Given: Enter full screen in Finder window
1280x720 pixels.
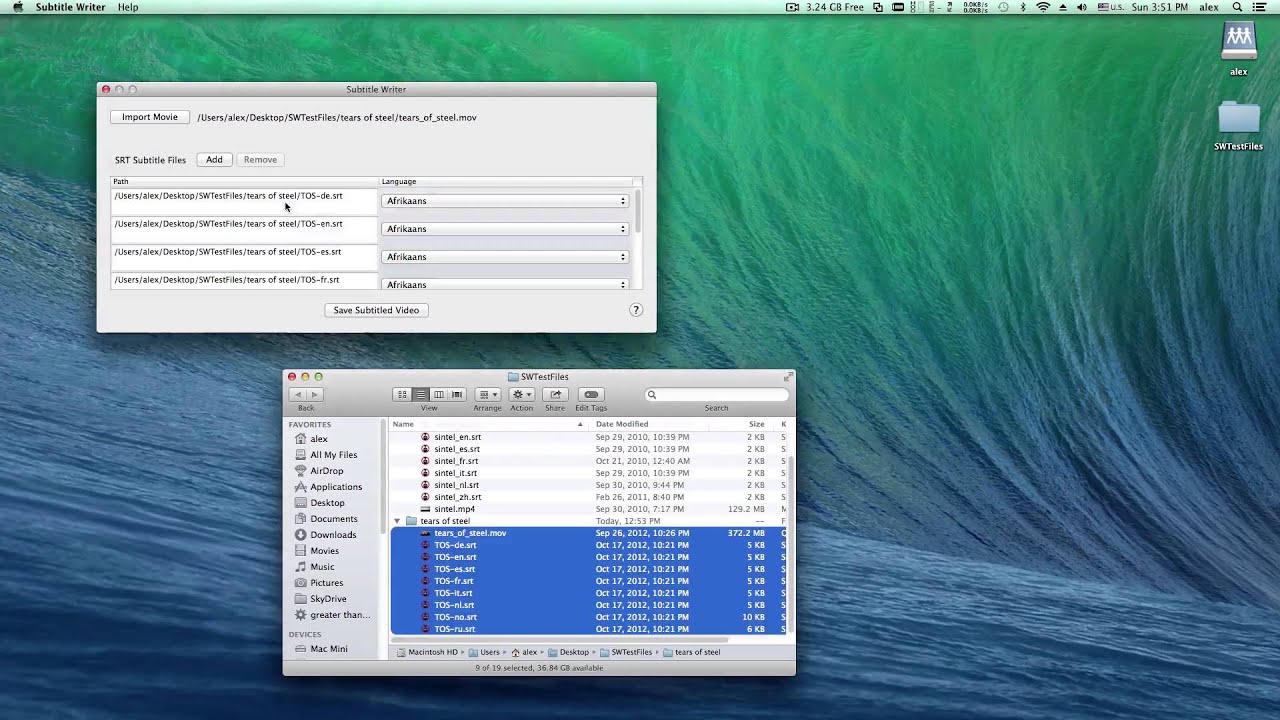Looking at the screenshot, I should (x=788, y=377).
